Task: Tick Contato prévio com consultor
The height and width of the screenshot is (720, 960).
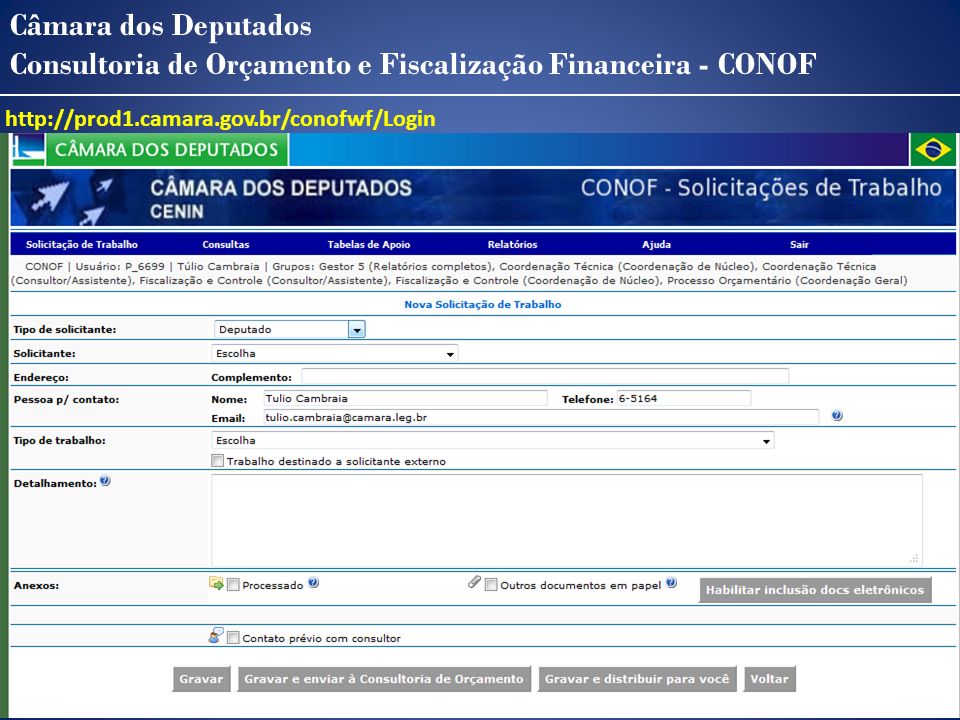Action: [x=233, y=638]
